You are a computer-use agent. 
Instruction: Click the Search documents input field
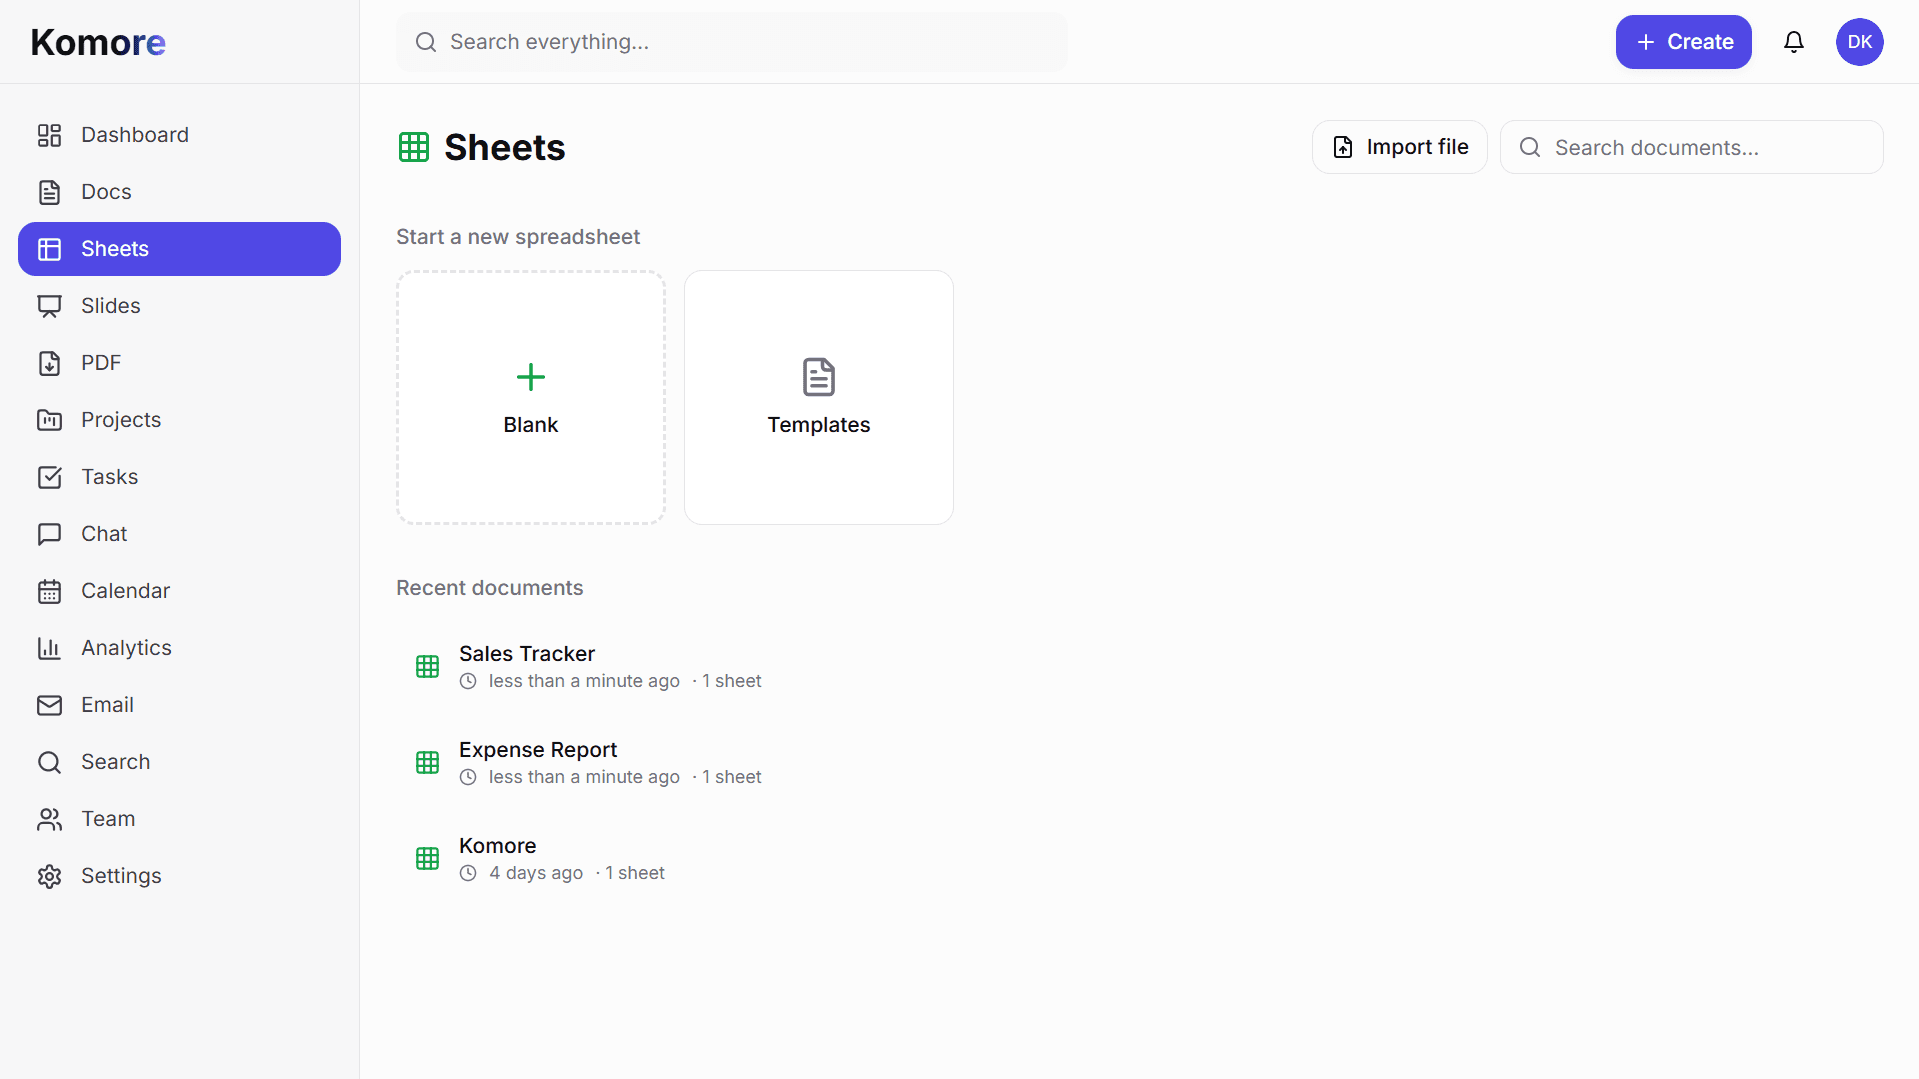point(1691,147)
